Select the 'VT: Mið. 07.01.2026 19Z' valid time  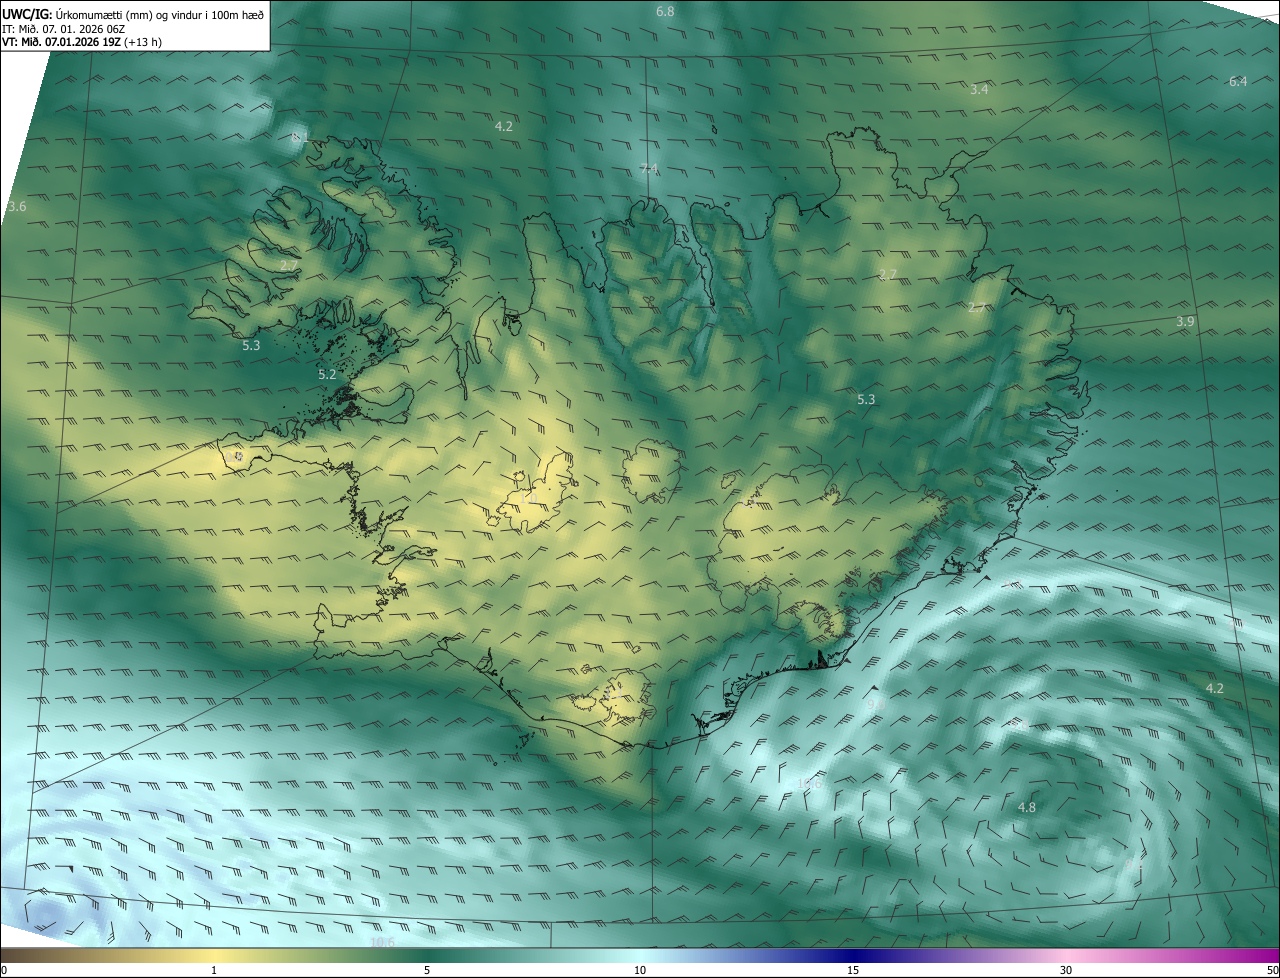click(x=64, y=42)
